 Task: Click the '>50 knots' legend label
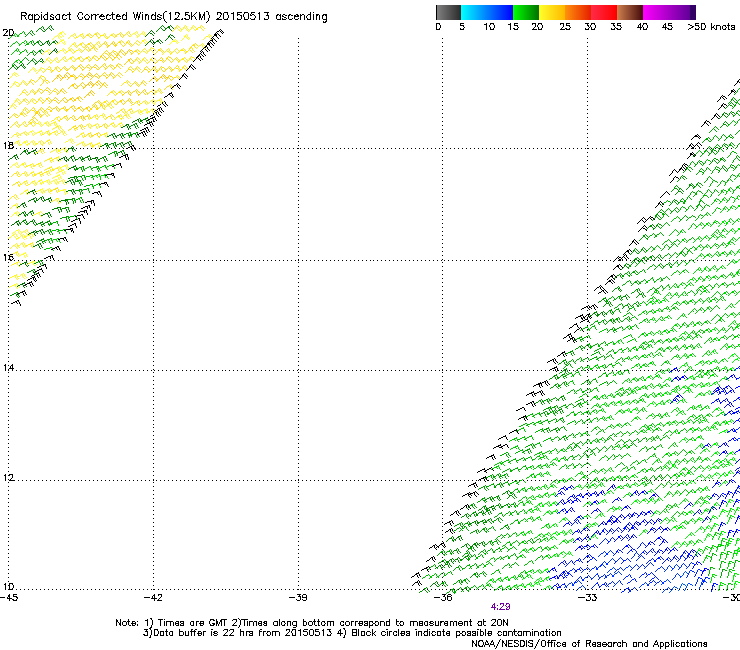pos(711,27)
